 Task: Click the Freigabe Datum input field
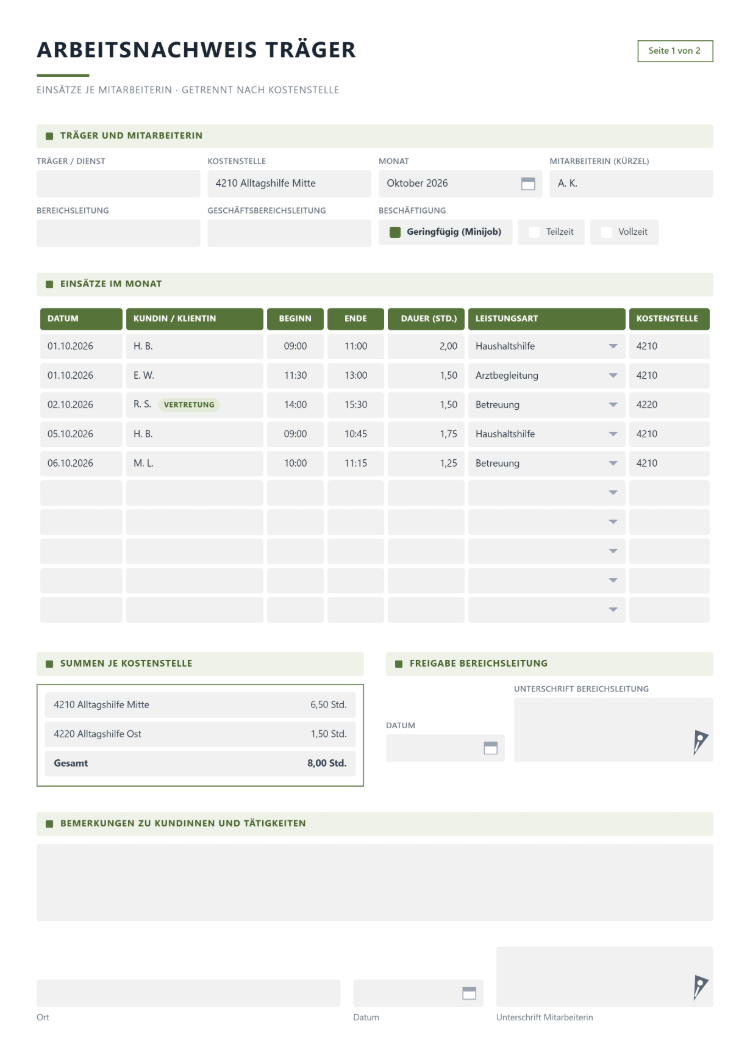445,748
